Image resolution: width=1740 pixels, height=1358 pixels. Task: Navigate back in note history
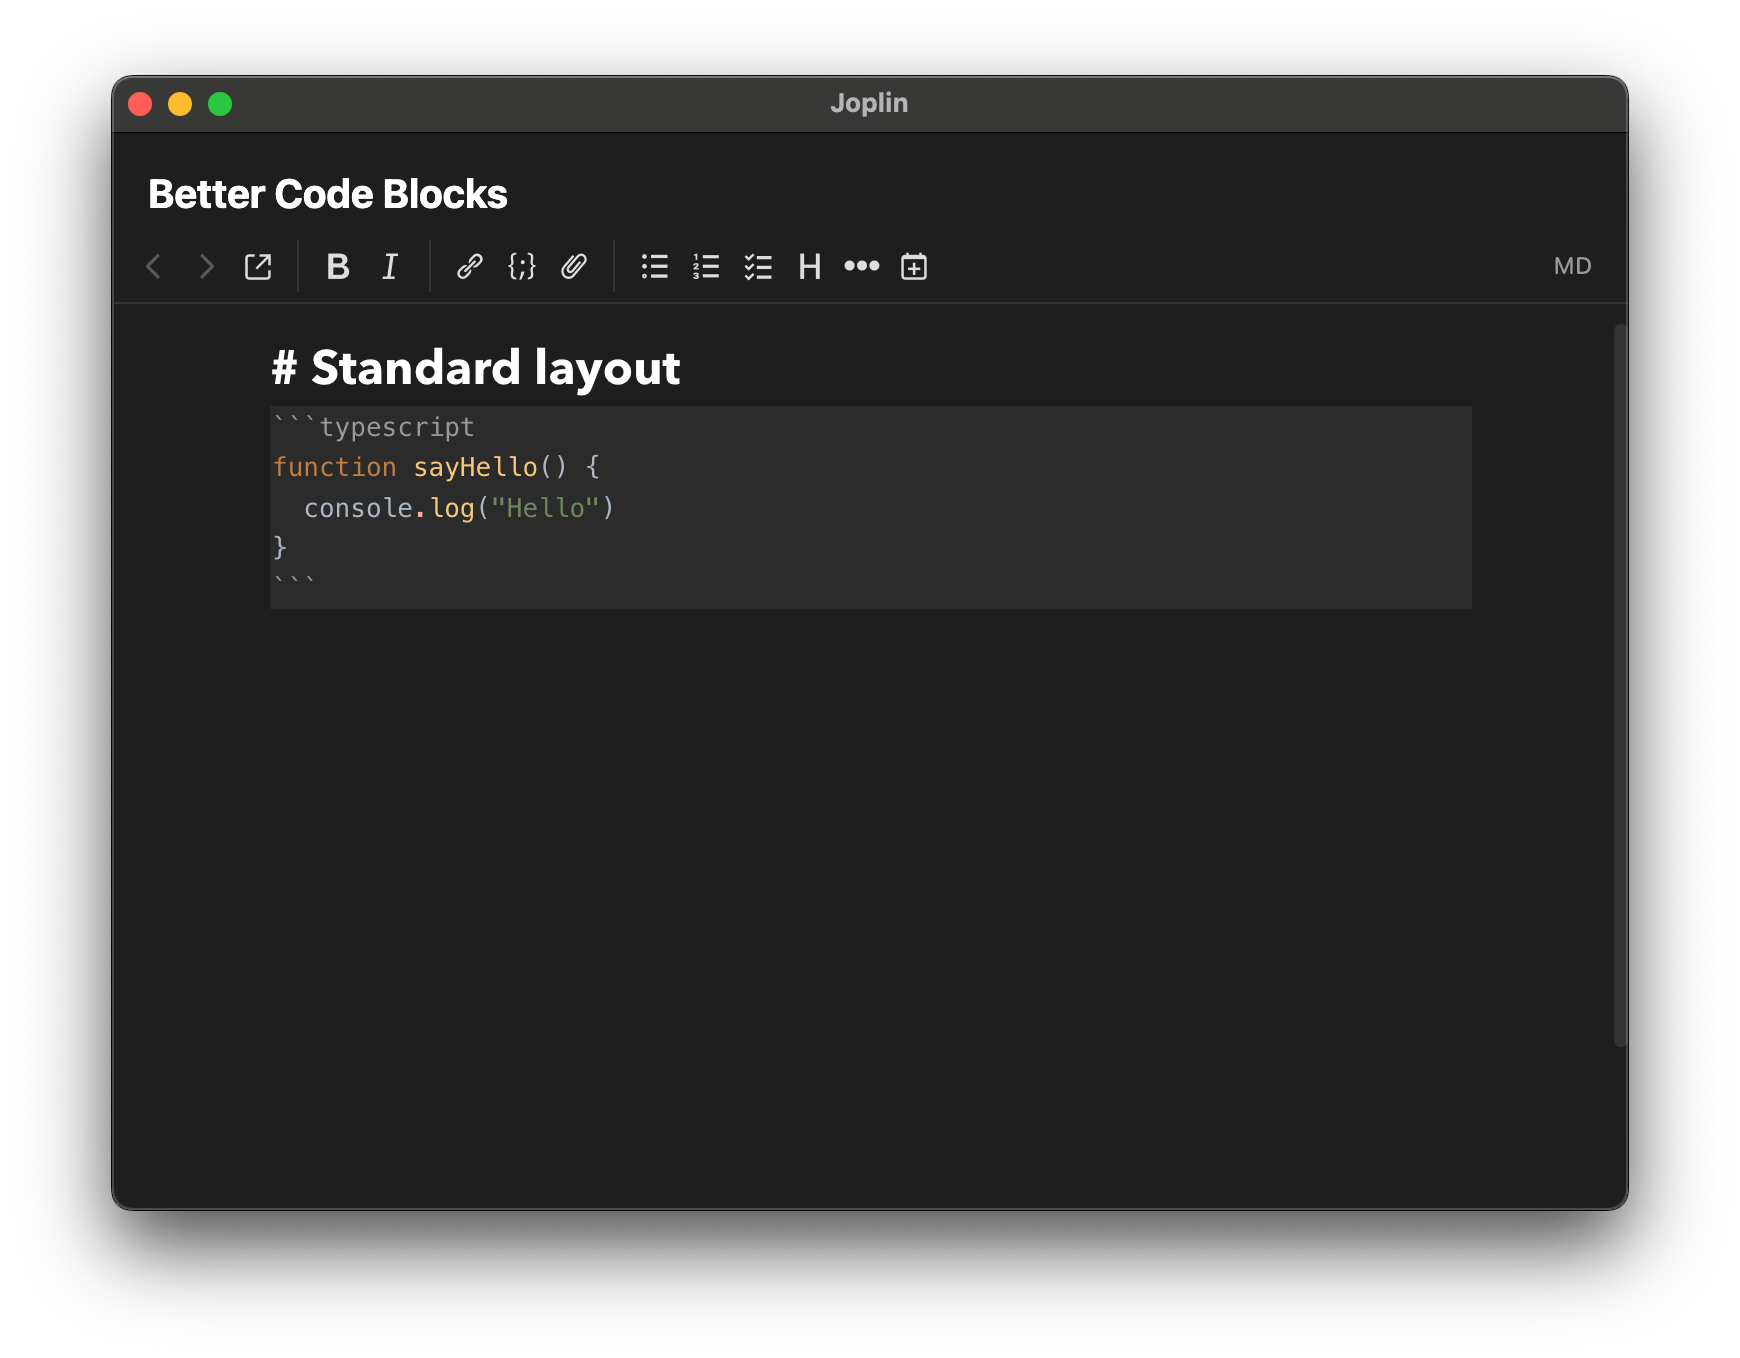tap(154, 266)
